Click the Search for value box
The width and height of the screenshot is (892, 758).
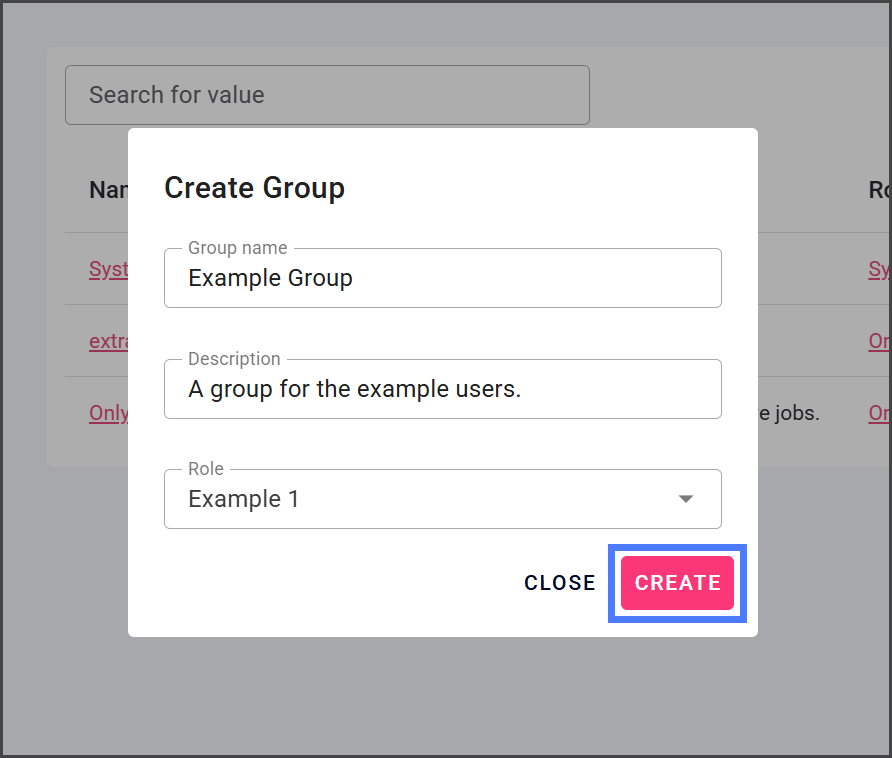[x=327, y=95]
